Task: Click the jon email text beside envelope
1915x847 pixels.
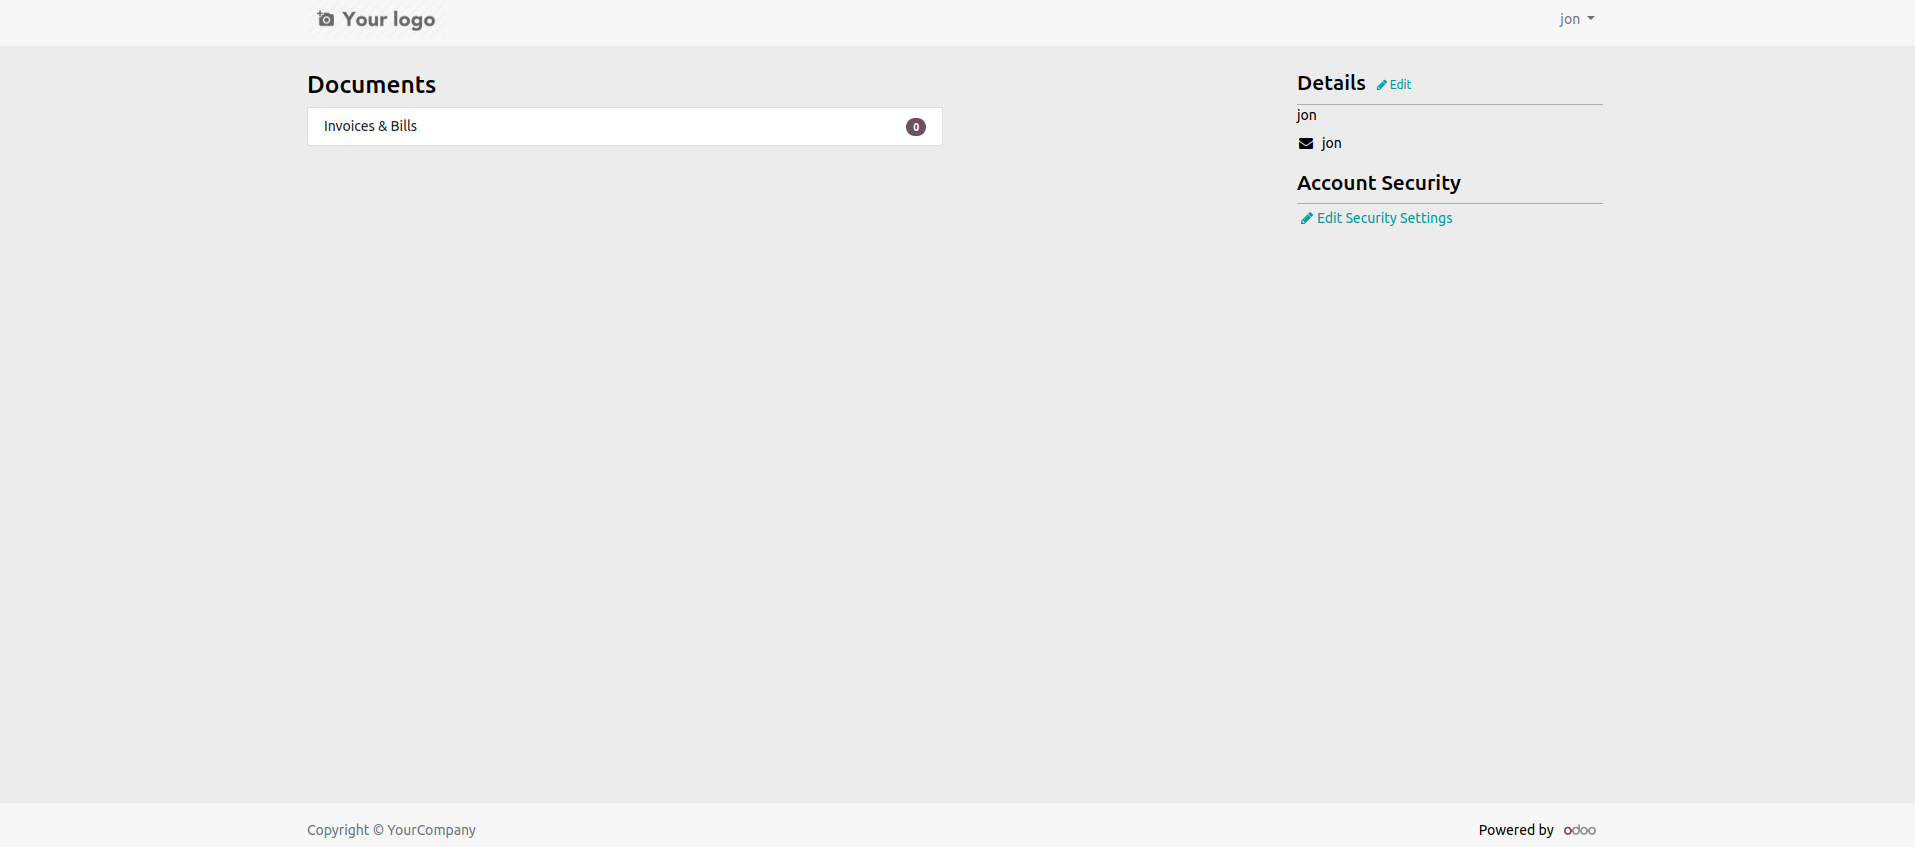Action: [1331, 143]
